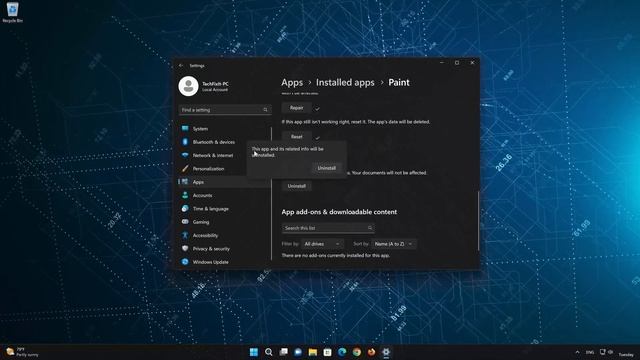Viewport: 640px width, 360px height.
Task: Open the Filter by All drives dropdown
Action: pos(322,244)
